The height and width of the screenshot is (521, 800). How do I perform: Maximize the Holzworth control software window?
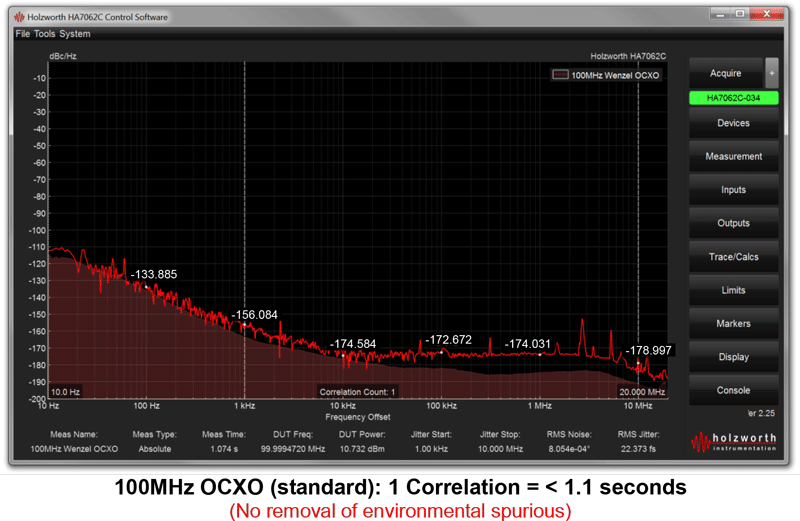tap(740, 14)
